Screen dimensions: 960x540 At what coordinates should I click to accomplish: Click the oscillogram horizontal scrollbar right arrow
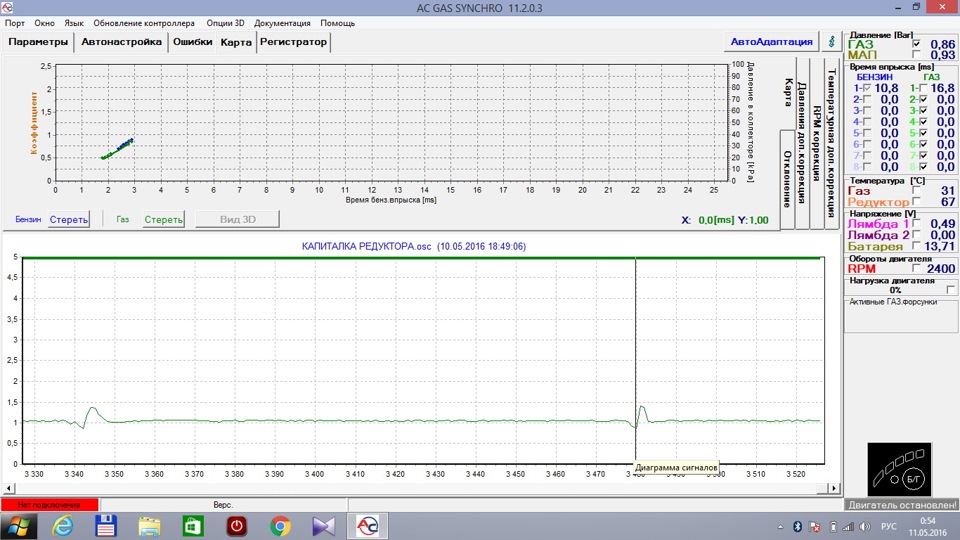coord(834,488)
